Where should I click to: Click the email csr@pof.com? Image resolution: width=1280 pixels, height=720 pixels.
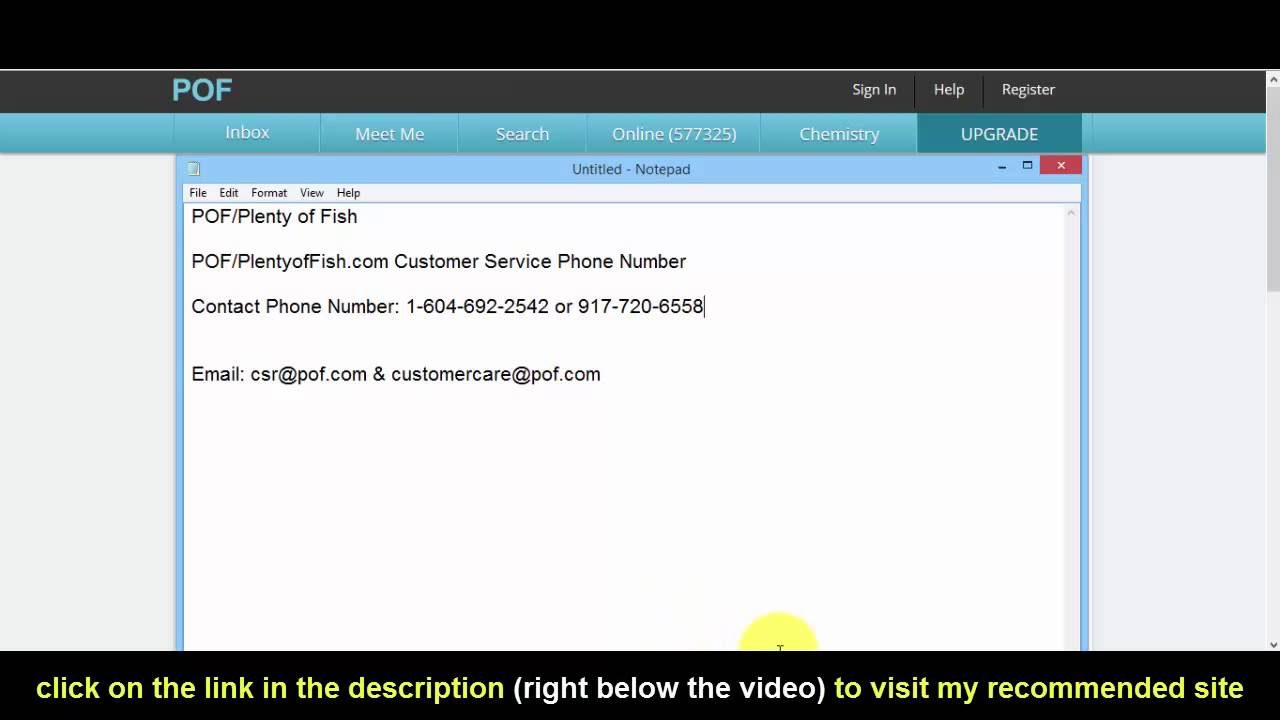coord(309,374)
